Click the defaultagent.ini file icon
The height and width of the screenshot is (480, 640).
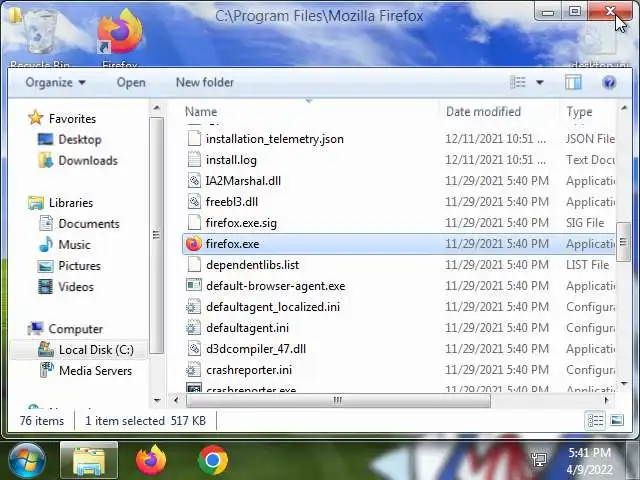194,328
